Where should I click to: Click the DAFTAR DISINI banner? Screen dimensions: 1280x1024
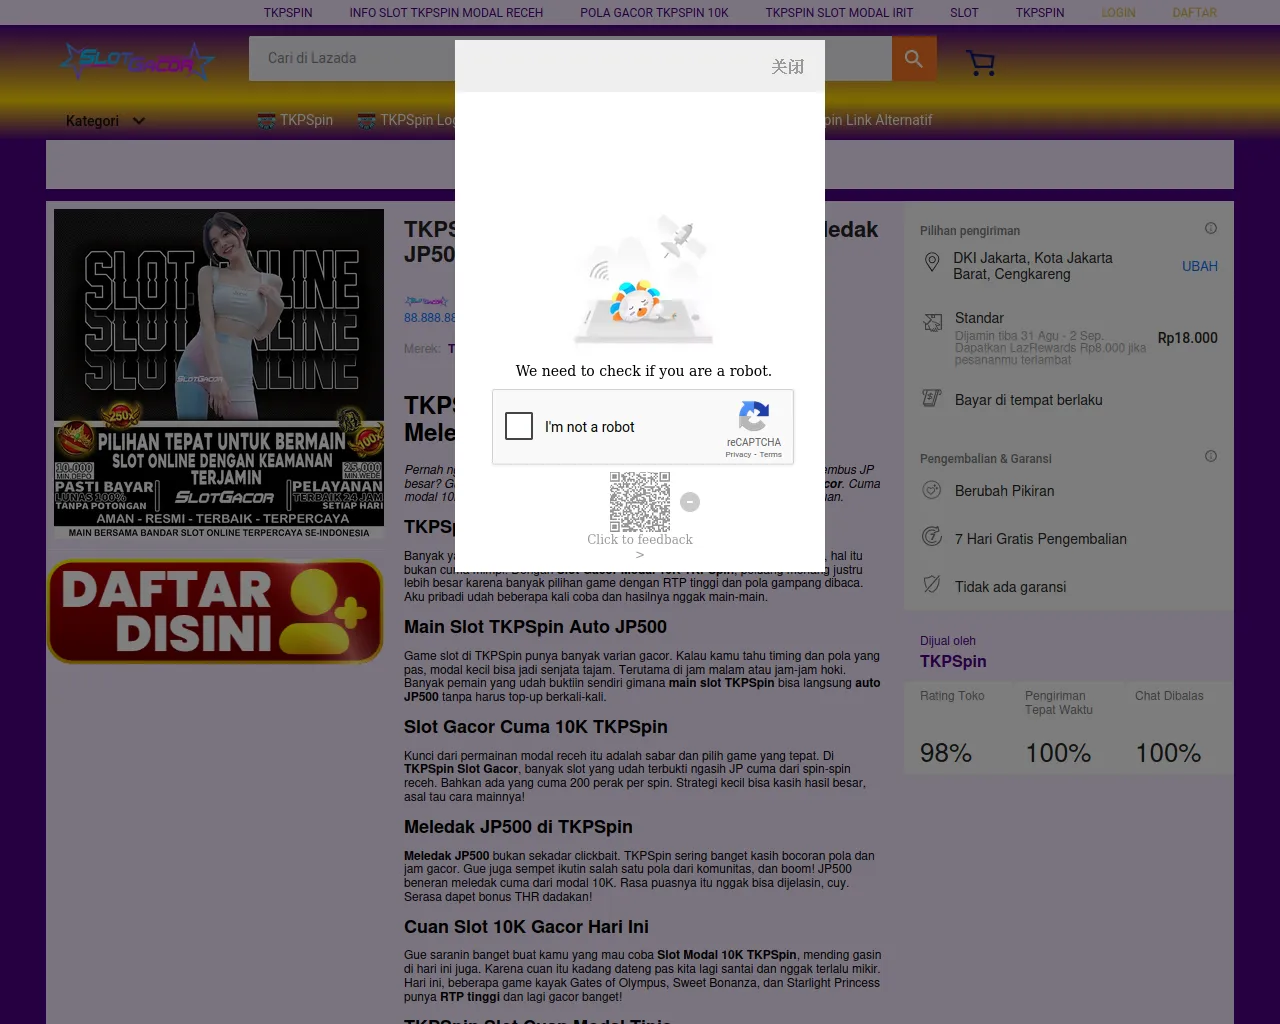(x=215, y=611)
